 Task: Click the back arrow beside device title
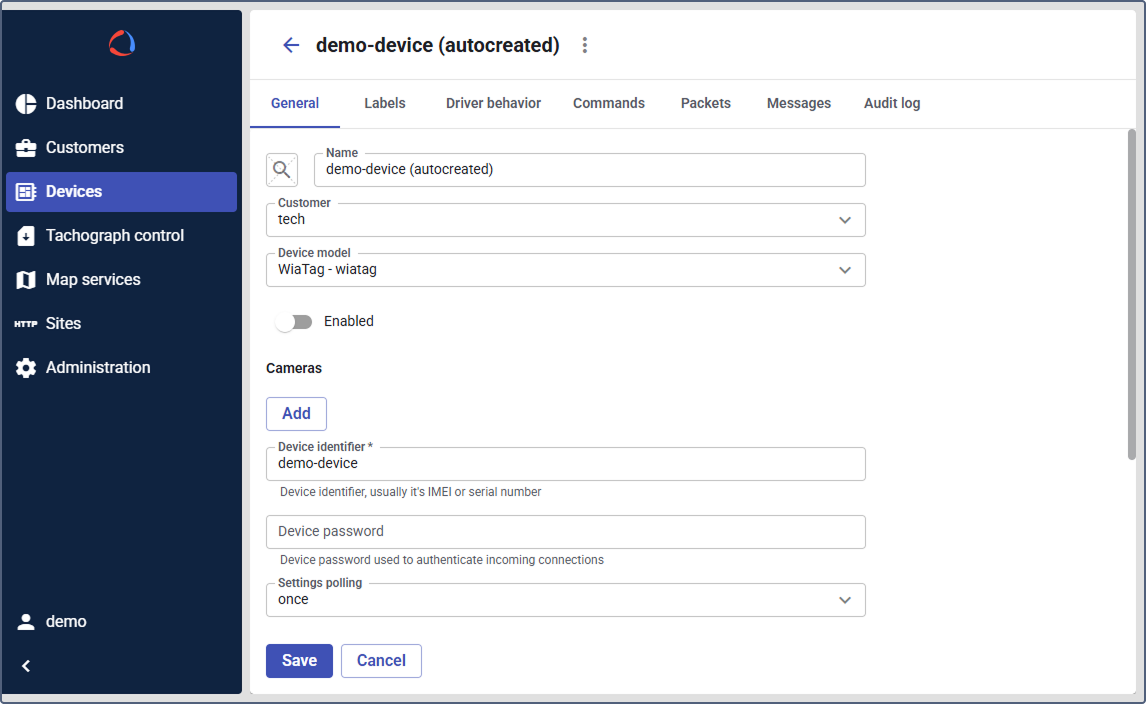click(291, 45)
